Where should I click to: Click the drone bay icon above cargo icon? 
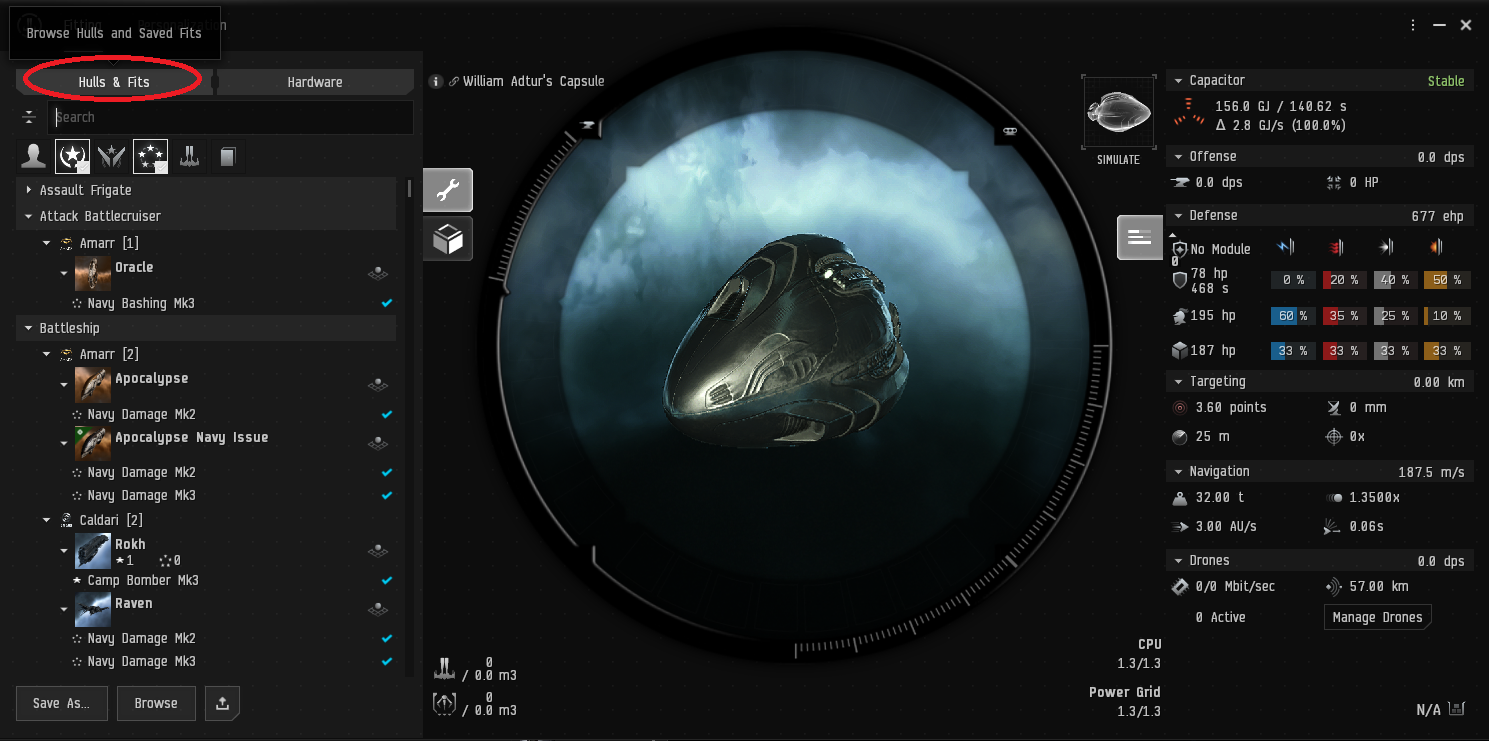point(444,667)
